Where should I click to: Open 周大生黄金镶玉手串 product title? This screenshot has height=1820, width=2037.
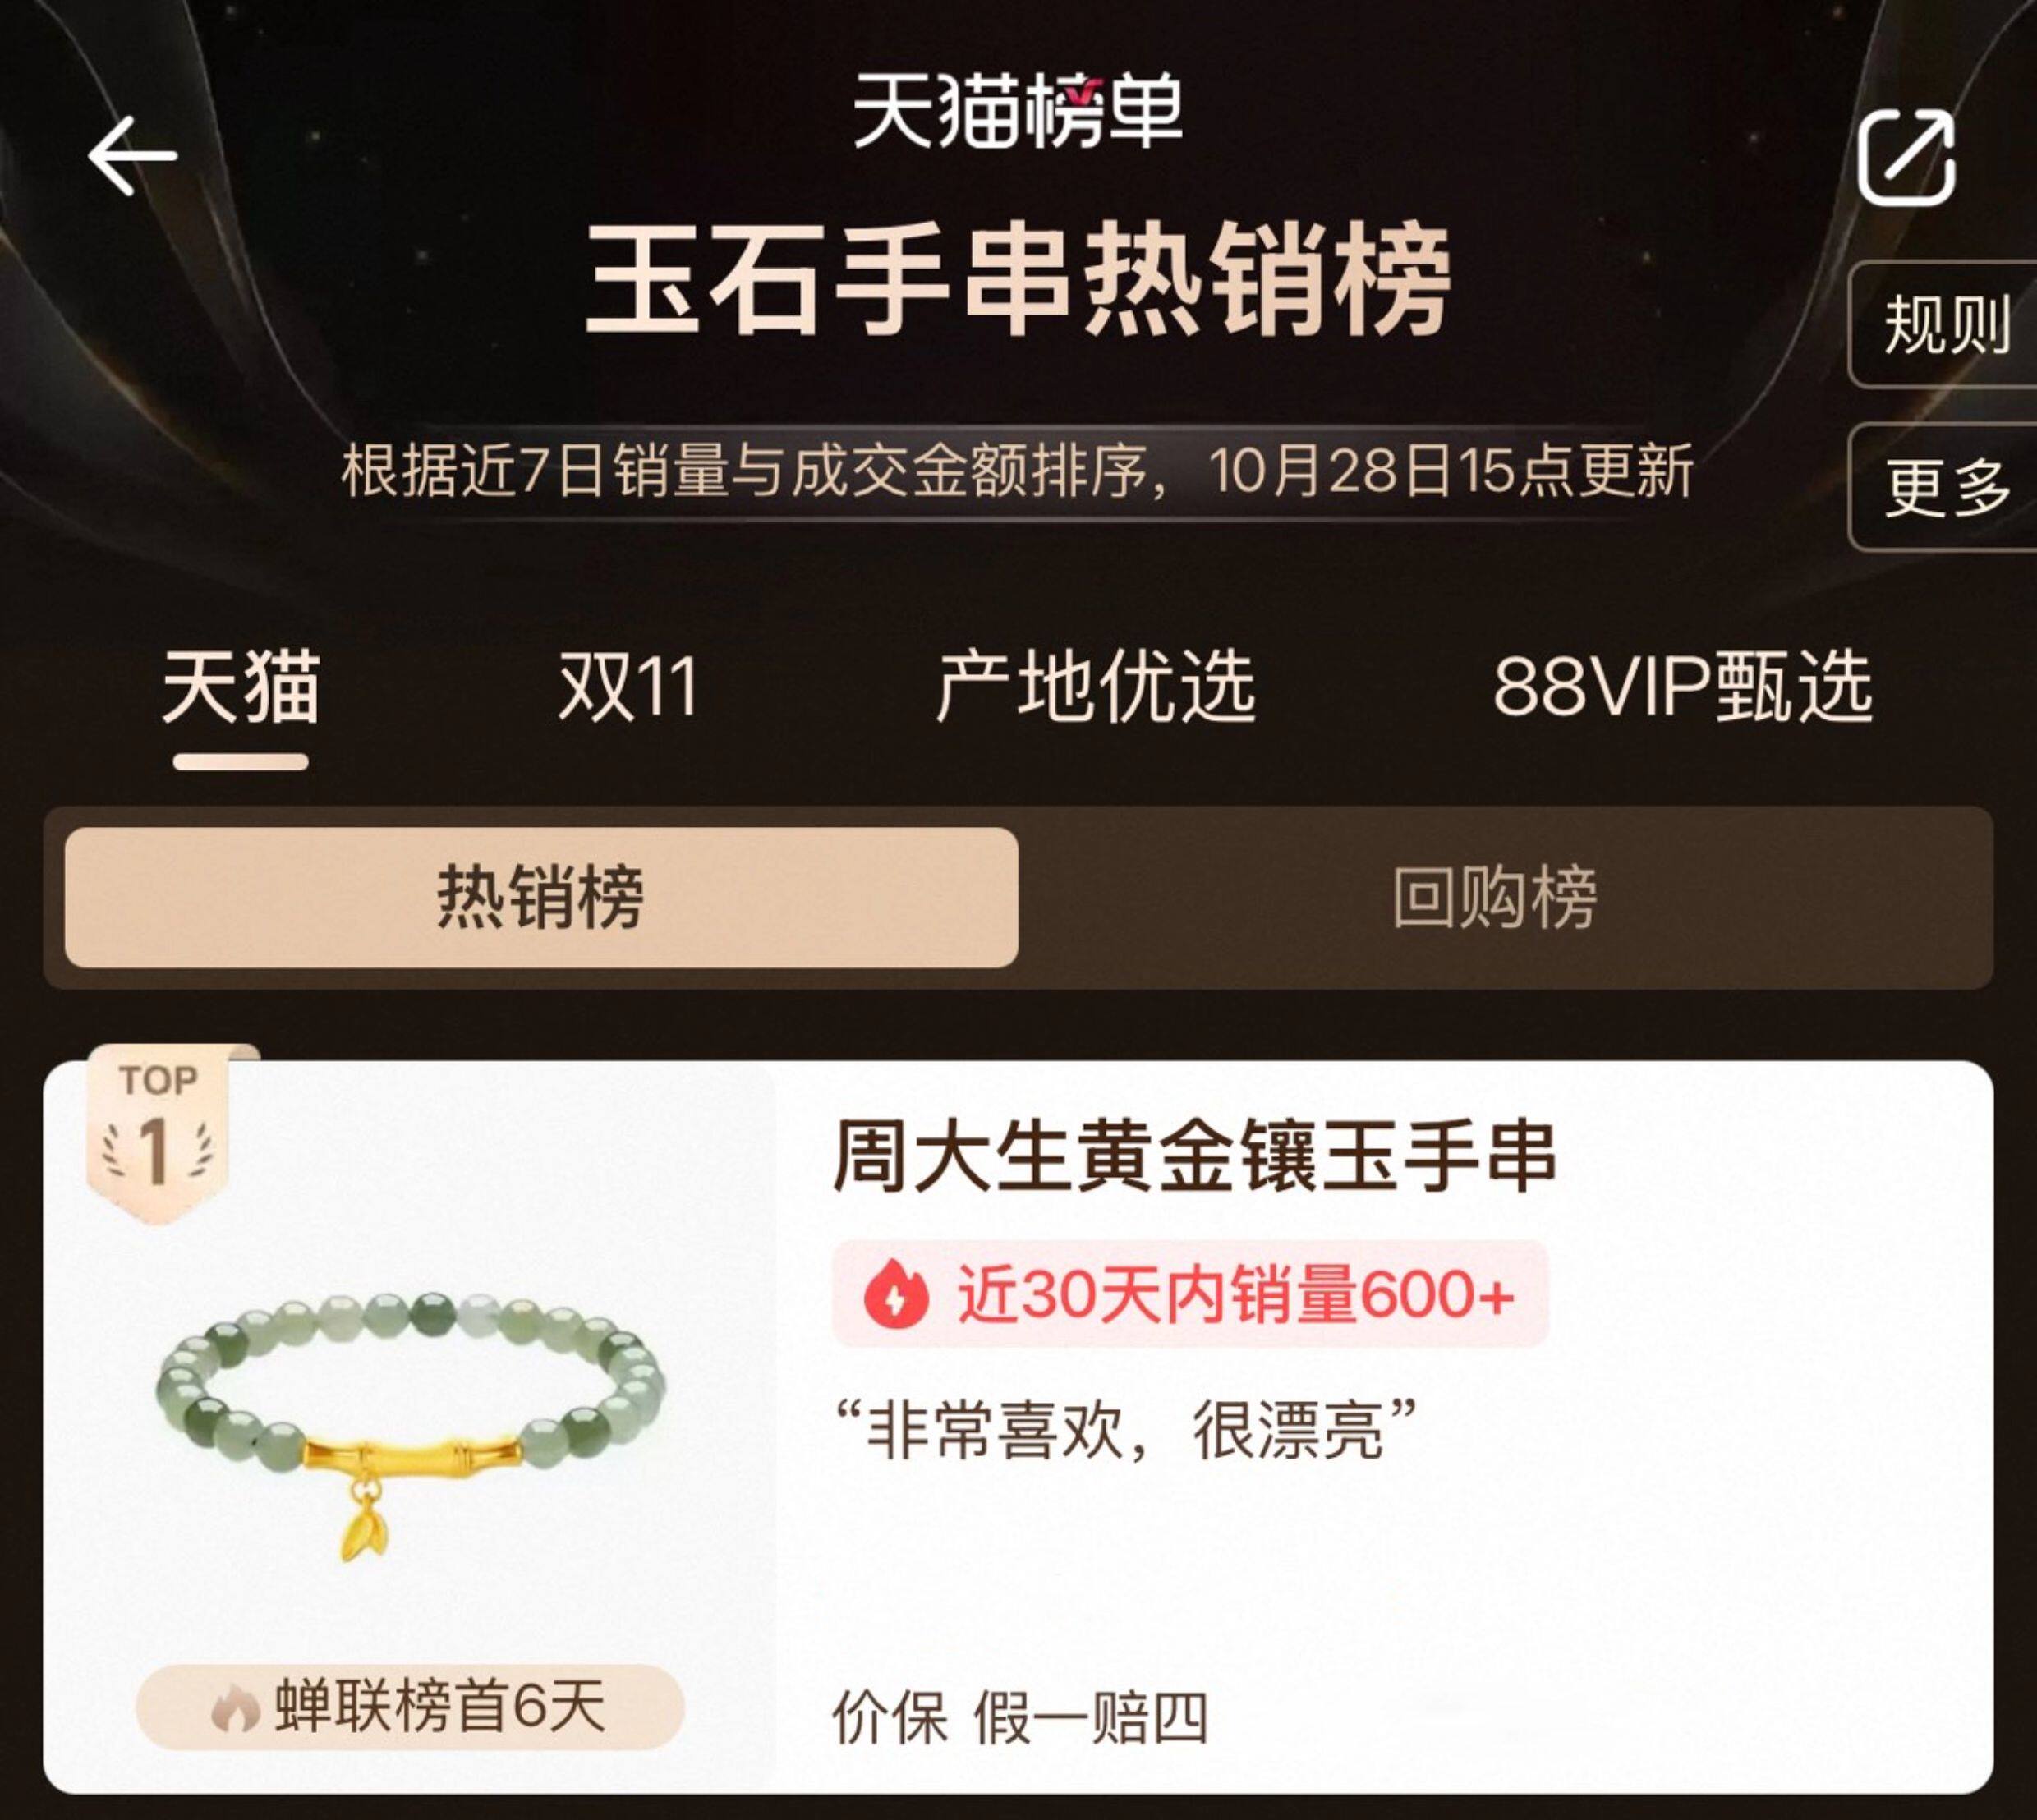click(x=1195, y=1157)
